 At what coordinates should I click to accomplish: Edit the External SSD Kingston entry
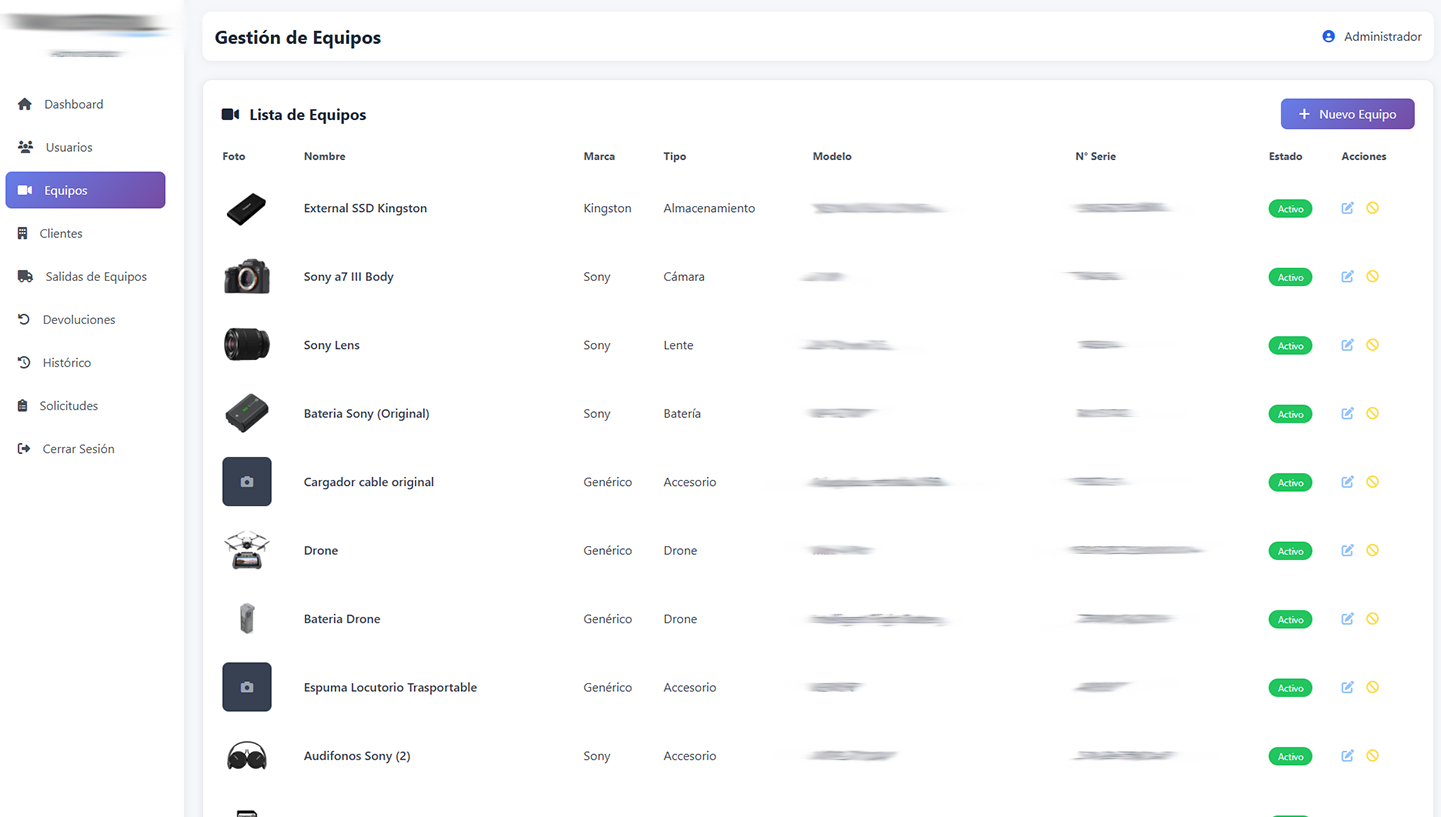pyautogui.click(x=1347, y=208)
